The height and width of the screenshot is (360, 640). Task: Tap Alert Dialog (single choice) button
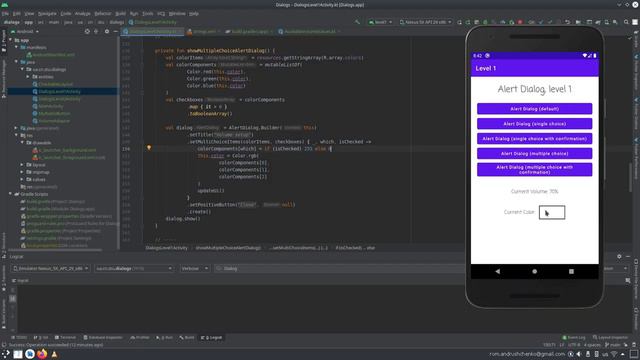point(534,124)
